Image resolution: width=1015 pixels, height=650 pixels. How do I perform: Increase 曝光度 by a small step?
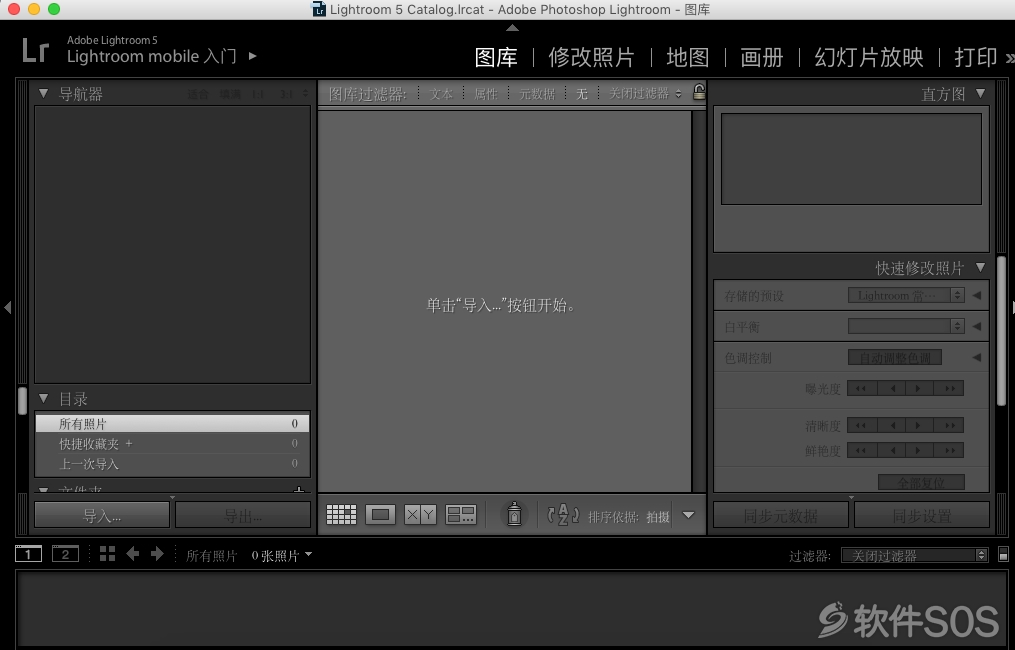tap(920, 388)
